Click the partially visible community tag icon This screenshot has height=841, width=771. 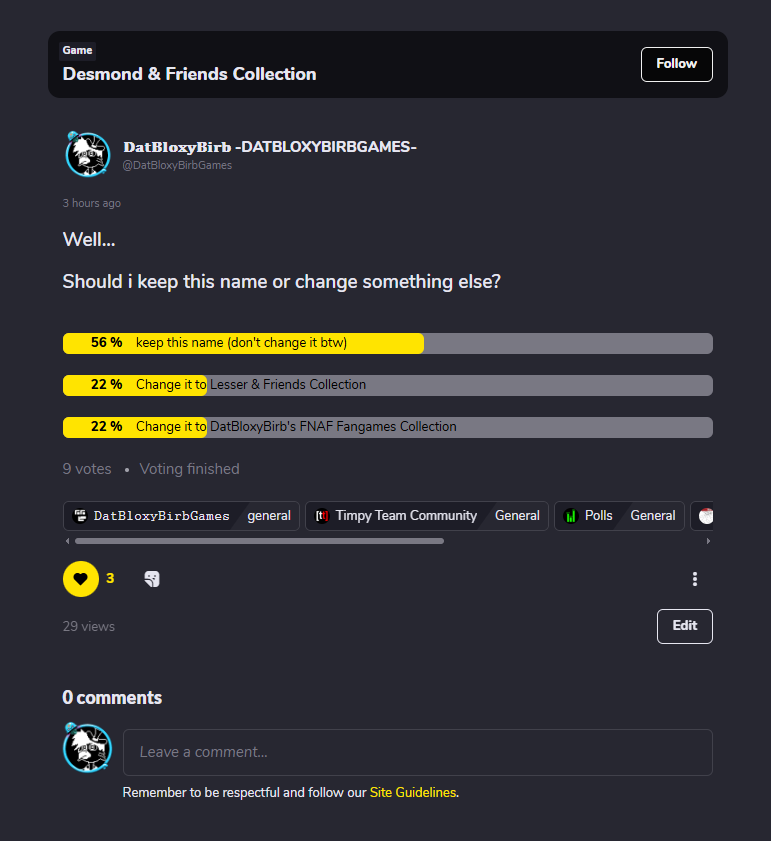click(x=705, y=516)
